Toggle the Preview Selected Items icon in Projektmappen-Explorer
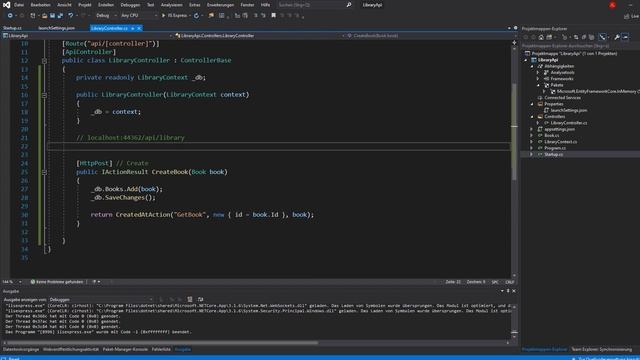This screenshot has width=640, height=360. (625, 37)
